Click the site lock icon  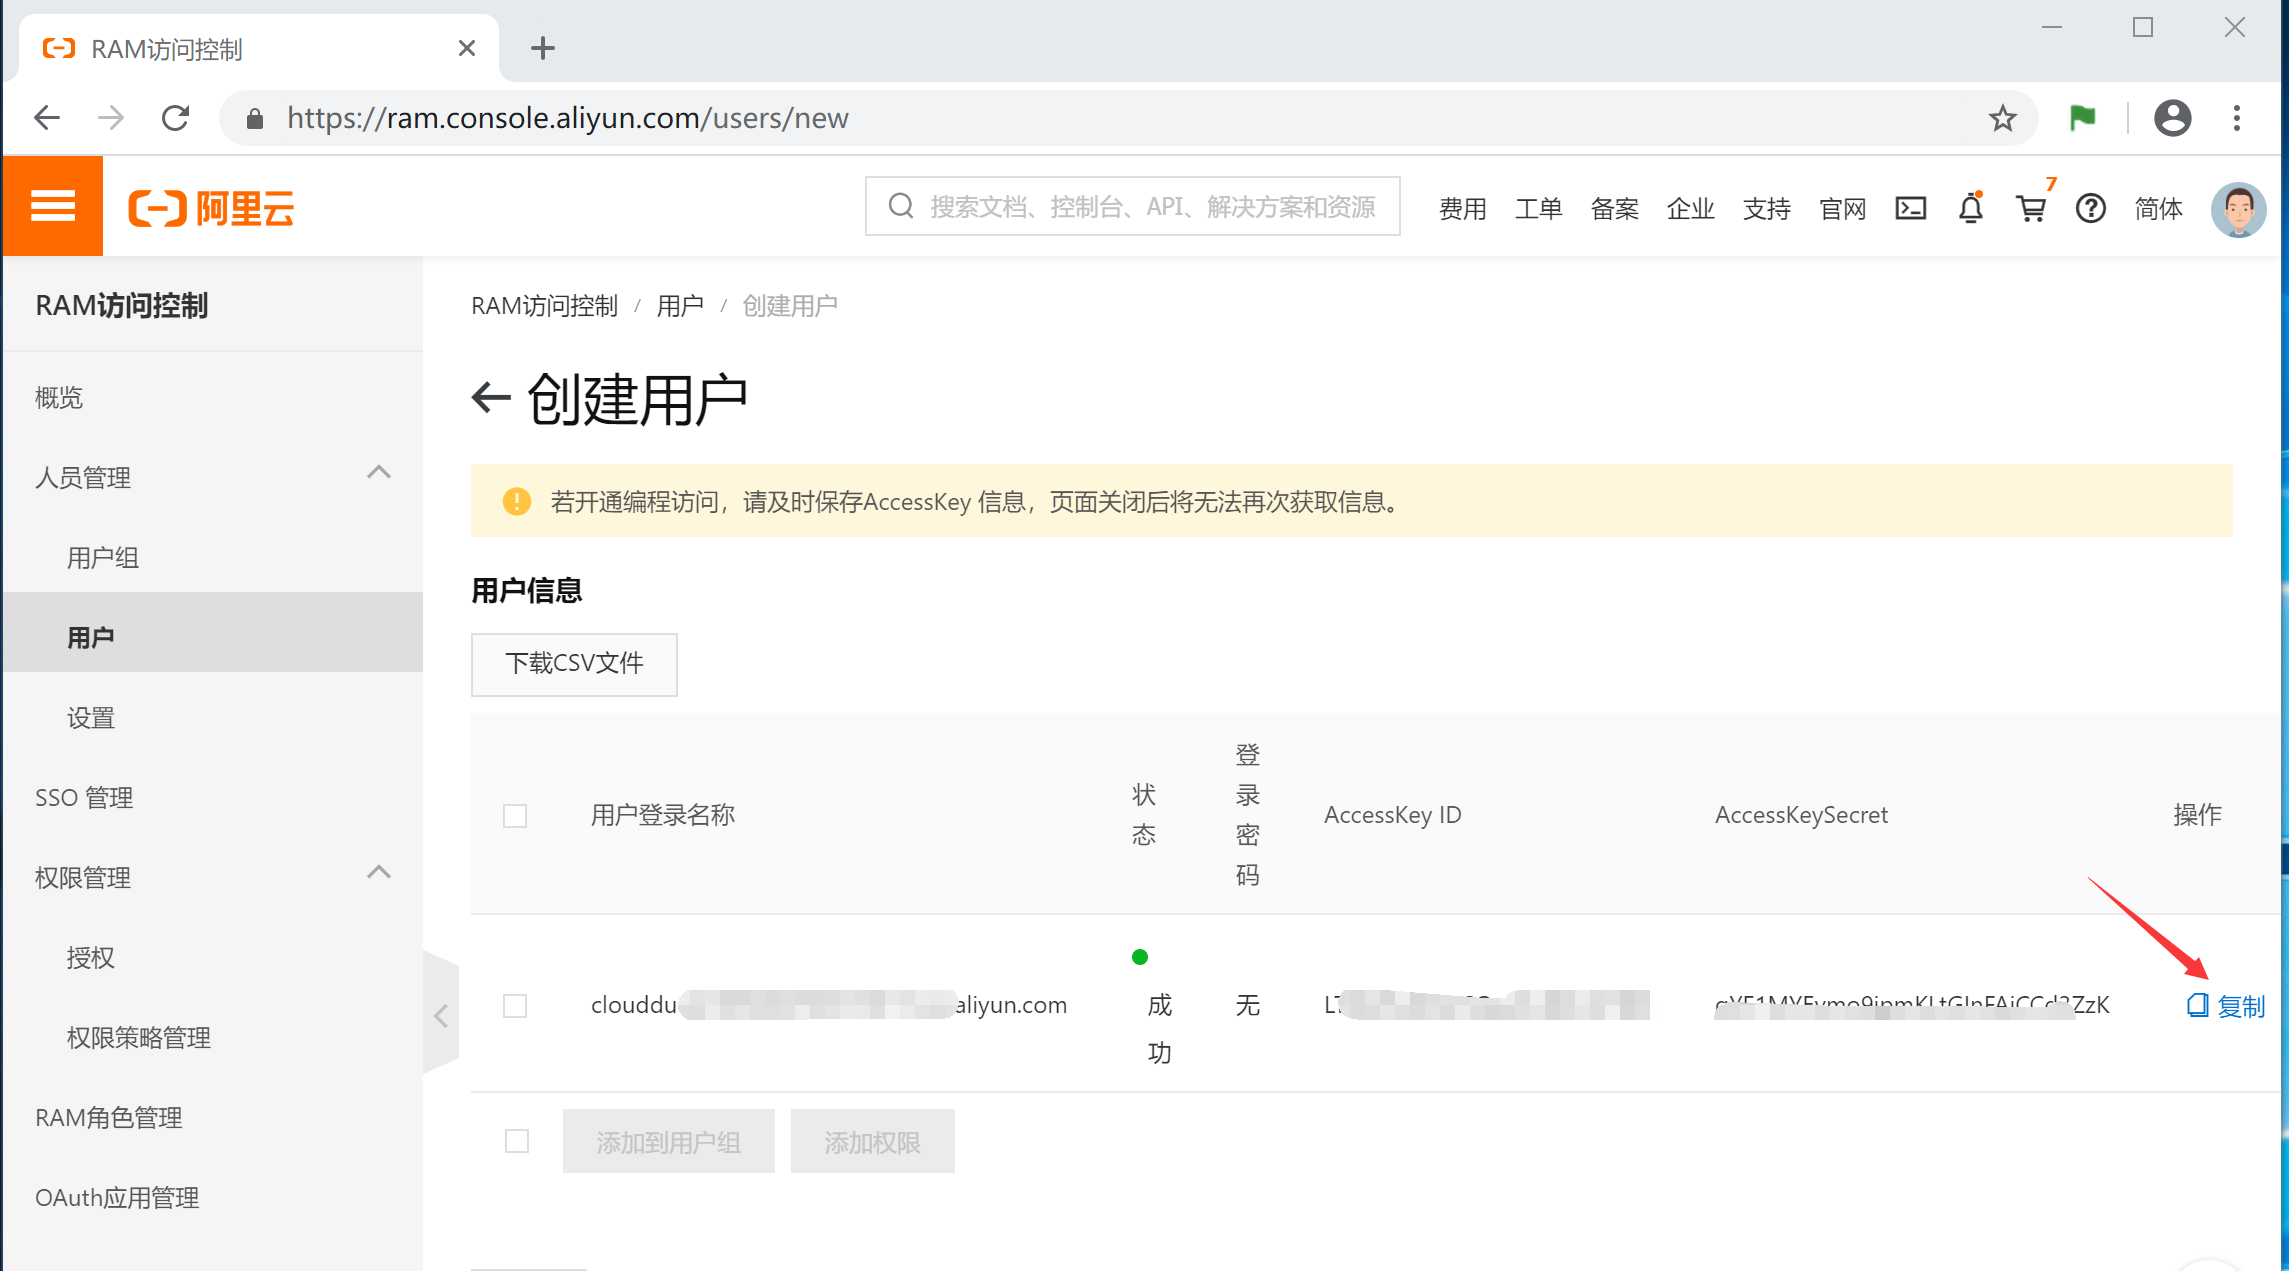pyautogui.click(x=255, y=119)
